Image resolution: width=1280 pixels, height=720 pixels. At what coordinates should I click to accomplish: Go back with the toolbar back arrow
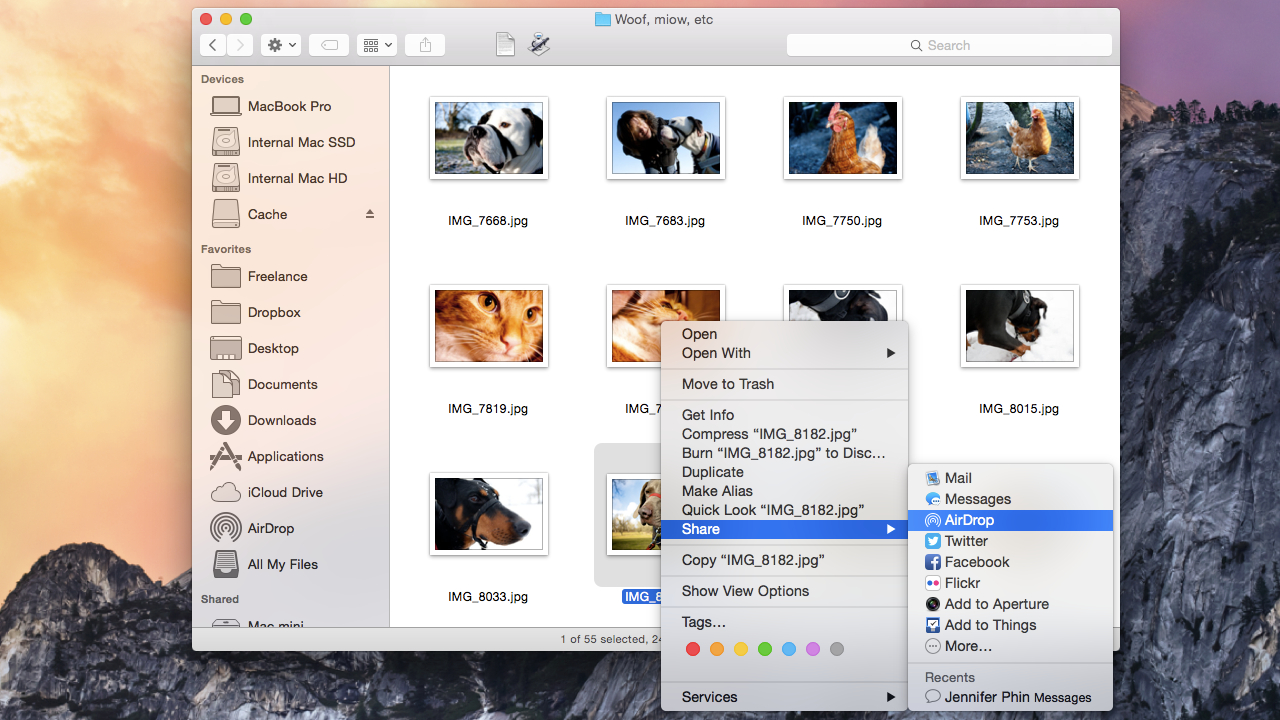point(213,45)
